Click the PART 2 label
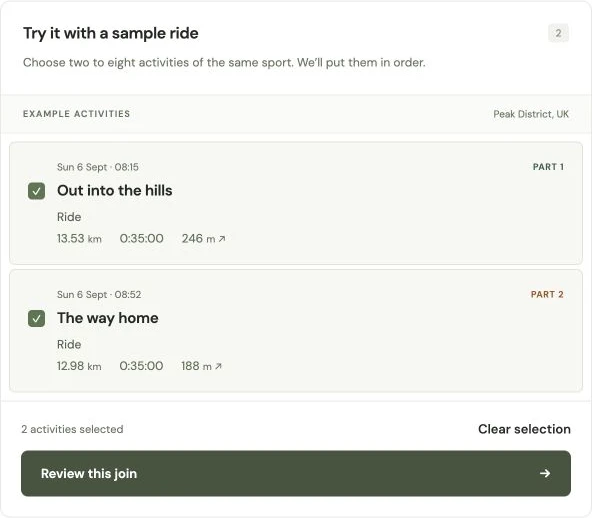 [547, 294]
